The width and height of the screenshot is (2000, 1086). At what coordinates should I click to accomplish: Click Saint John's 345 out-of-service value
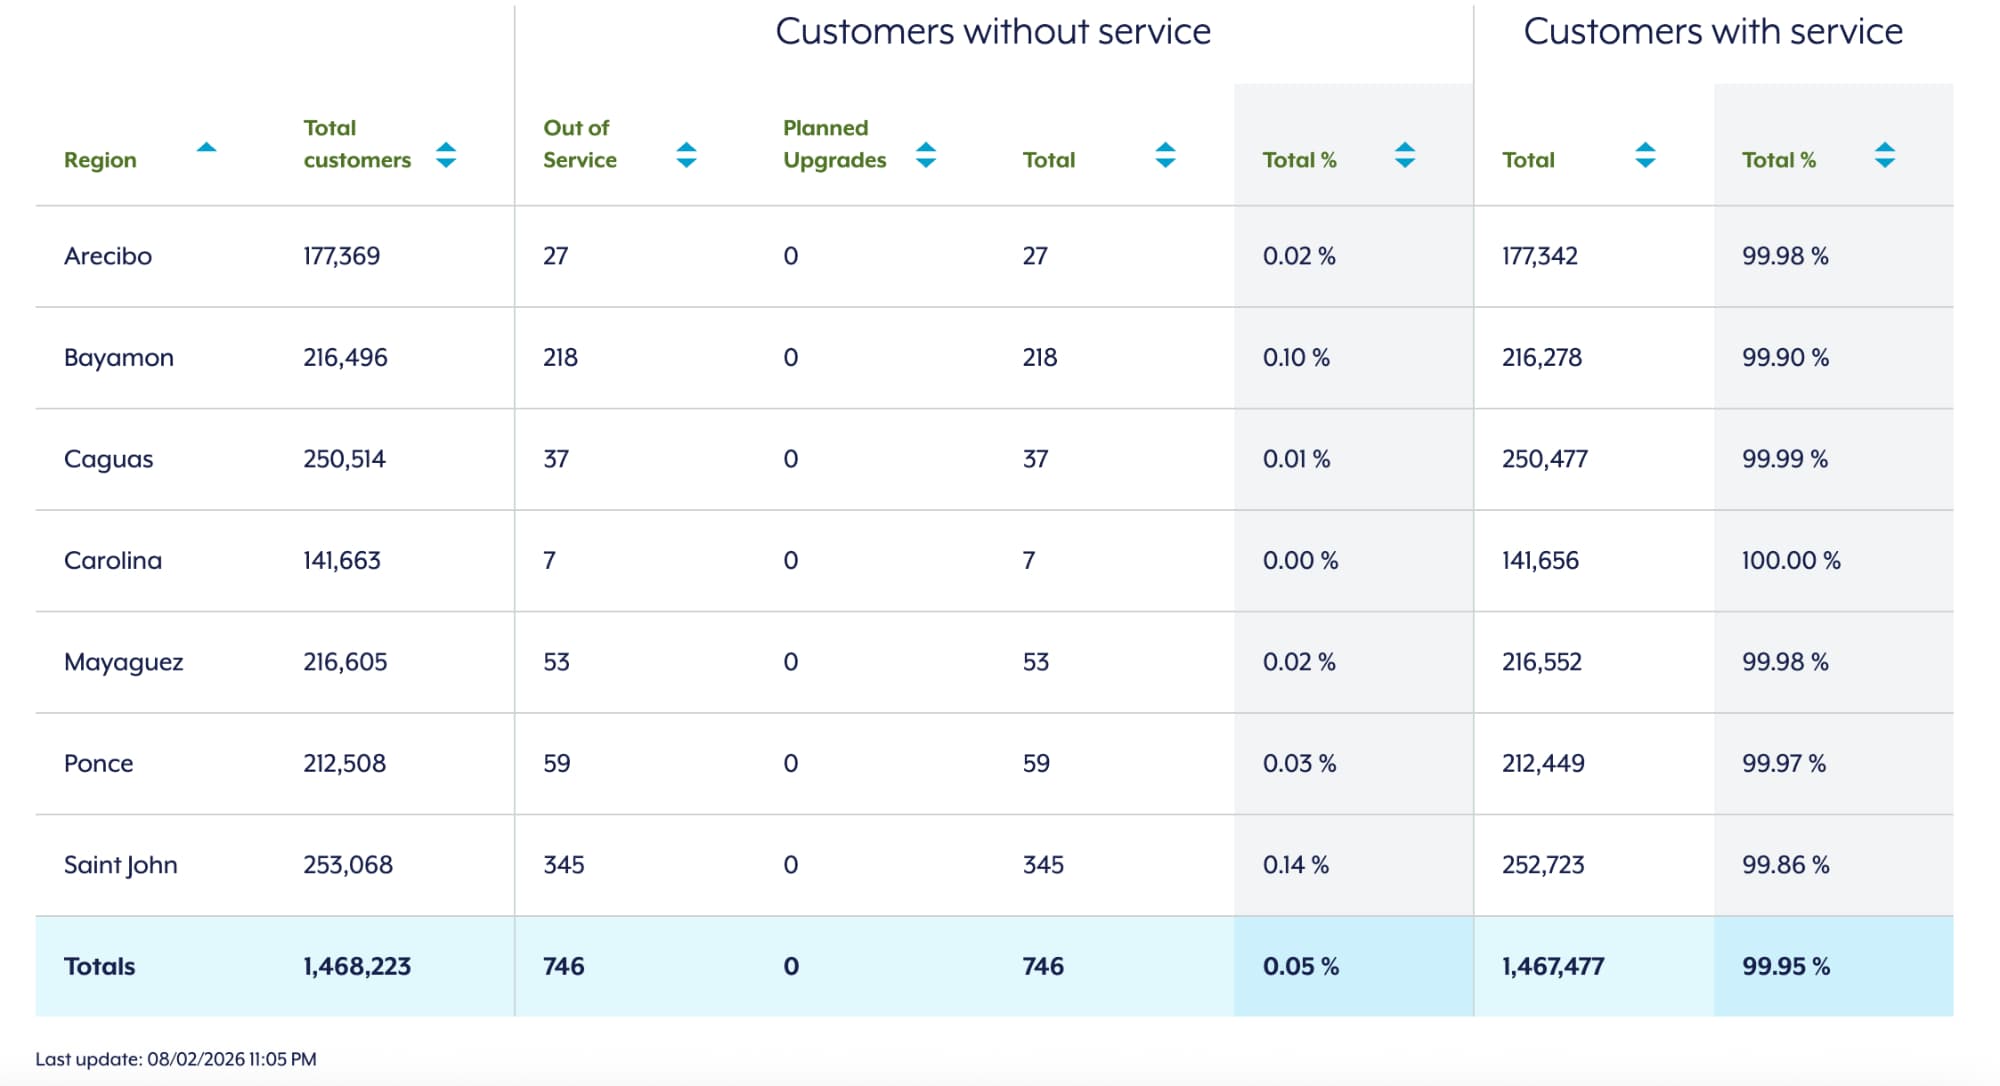tap(564, 865)
